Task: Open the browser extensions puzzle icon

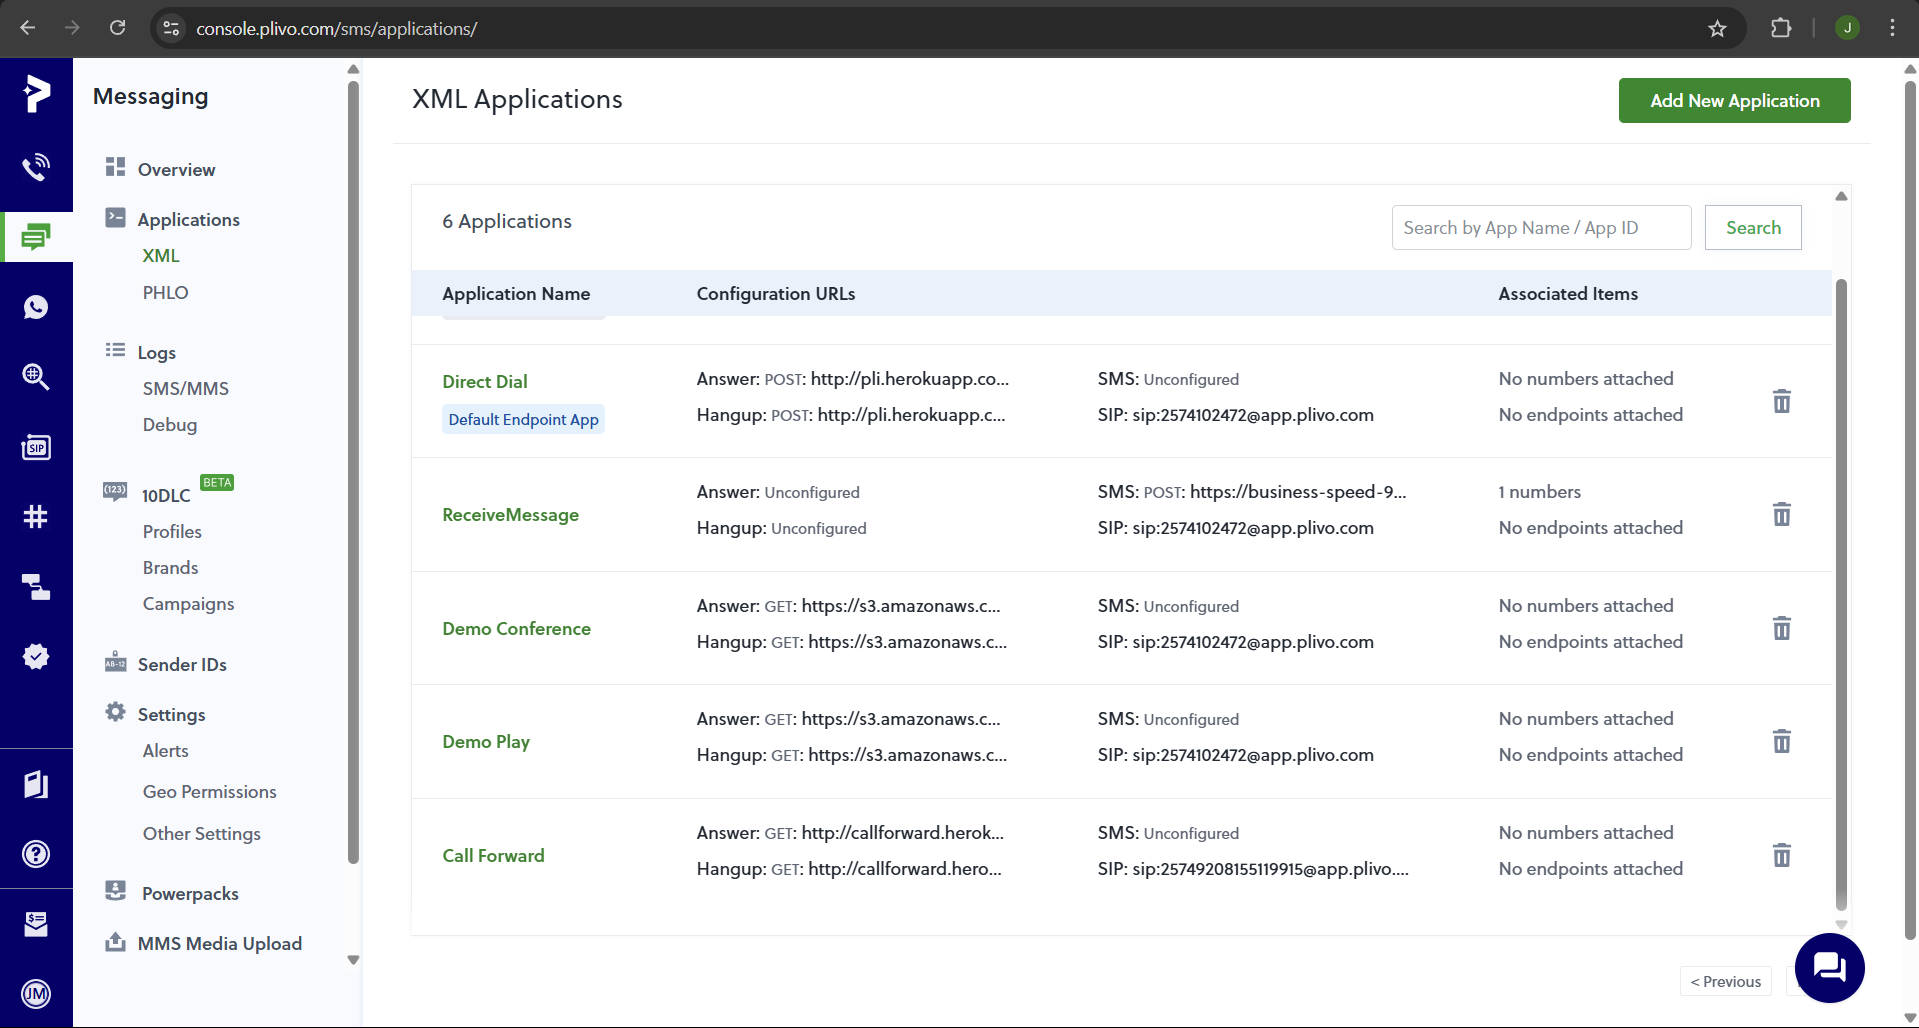Action: pos(1781,28)
